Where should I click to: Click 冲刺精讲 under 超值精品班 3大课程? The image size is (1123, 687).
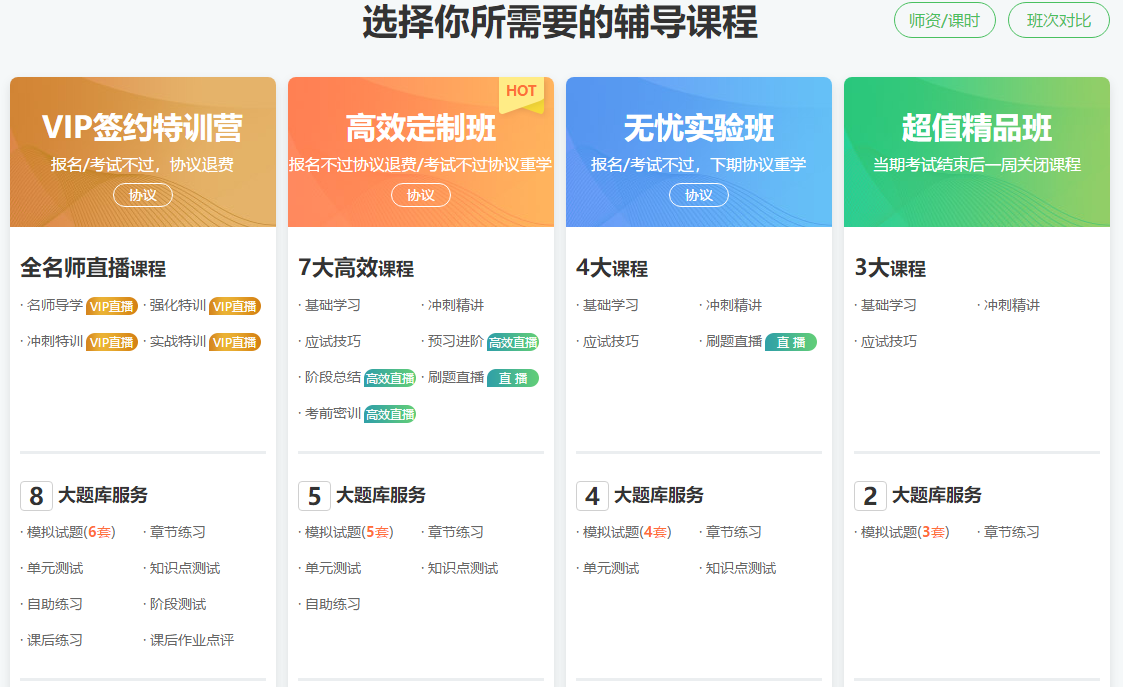pyautogui.click(x=1011, y=305)
